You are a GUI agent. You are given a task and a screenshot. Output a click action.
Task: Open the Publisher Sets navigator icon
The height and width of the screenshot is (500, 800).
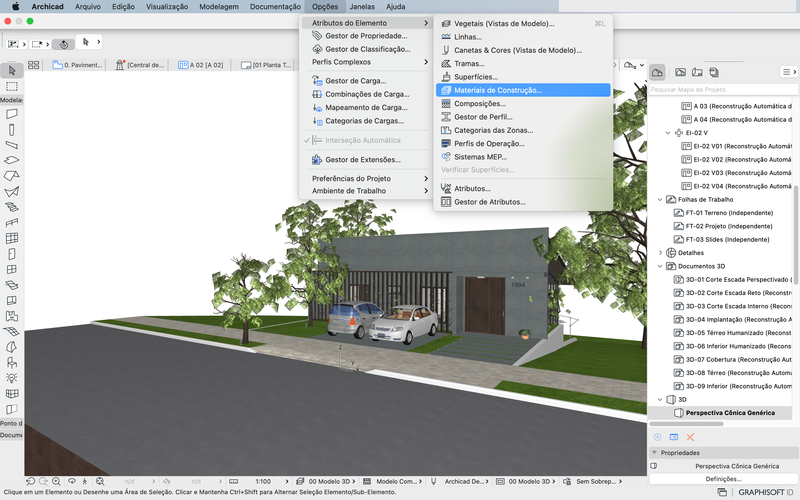pos(714,72)
